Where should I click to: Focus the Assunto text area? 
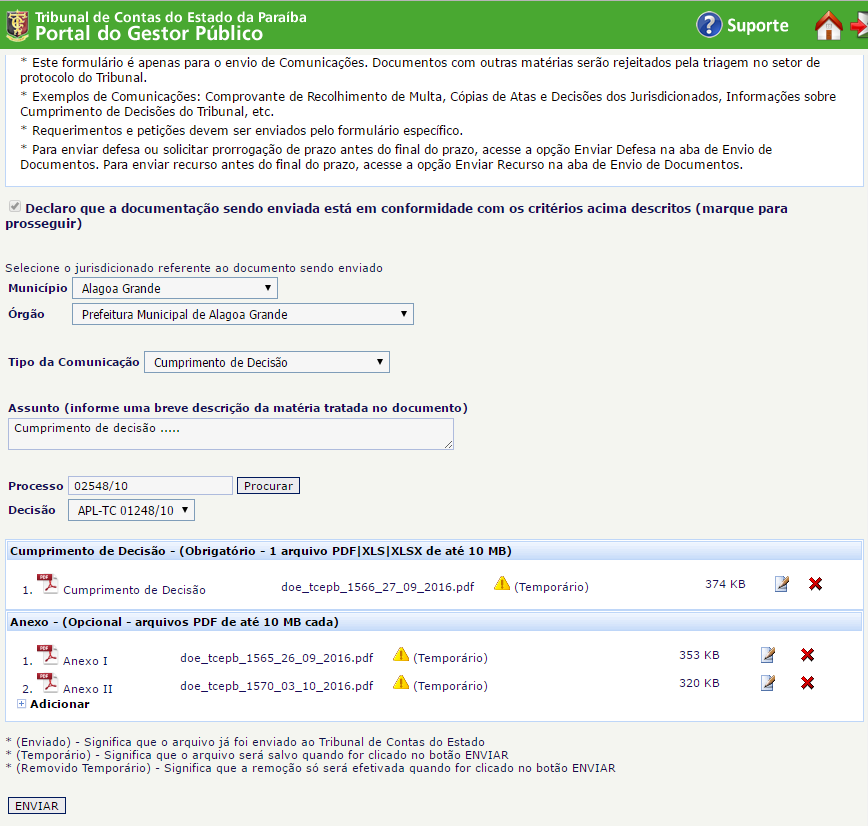230,433
